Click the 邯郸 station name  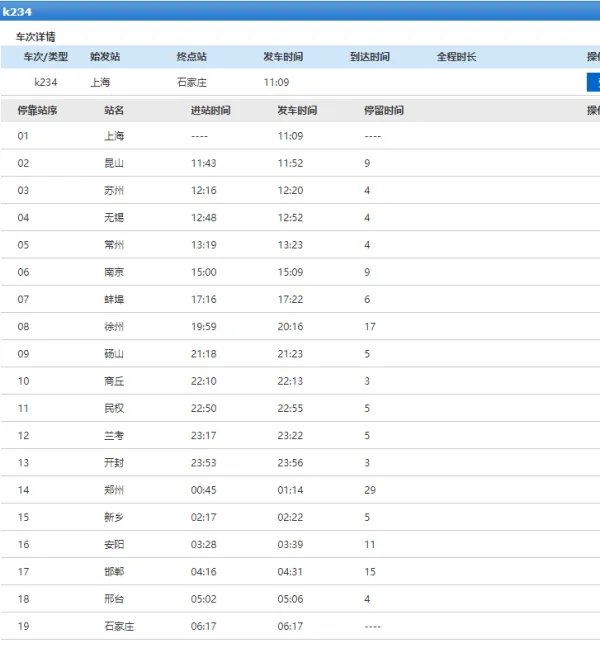(x=114, y=571)
